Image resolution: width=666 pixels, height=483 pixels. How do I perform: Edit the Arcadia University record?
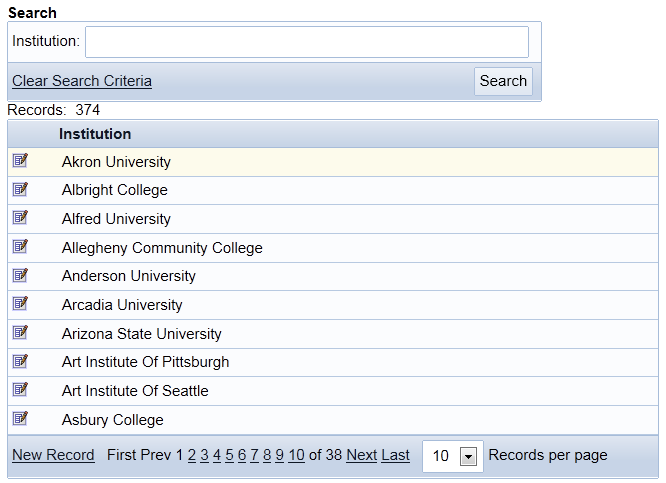tap(20, 304)
